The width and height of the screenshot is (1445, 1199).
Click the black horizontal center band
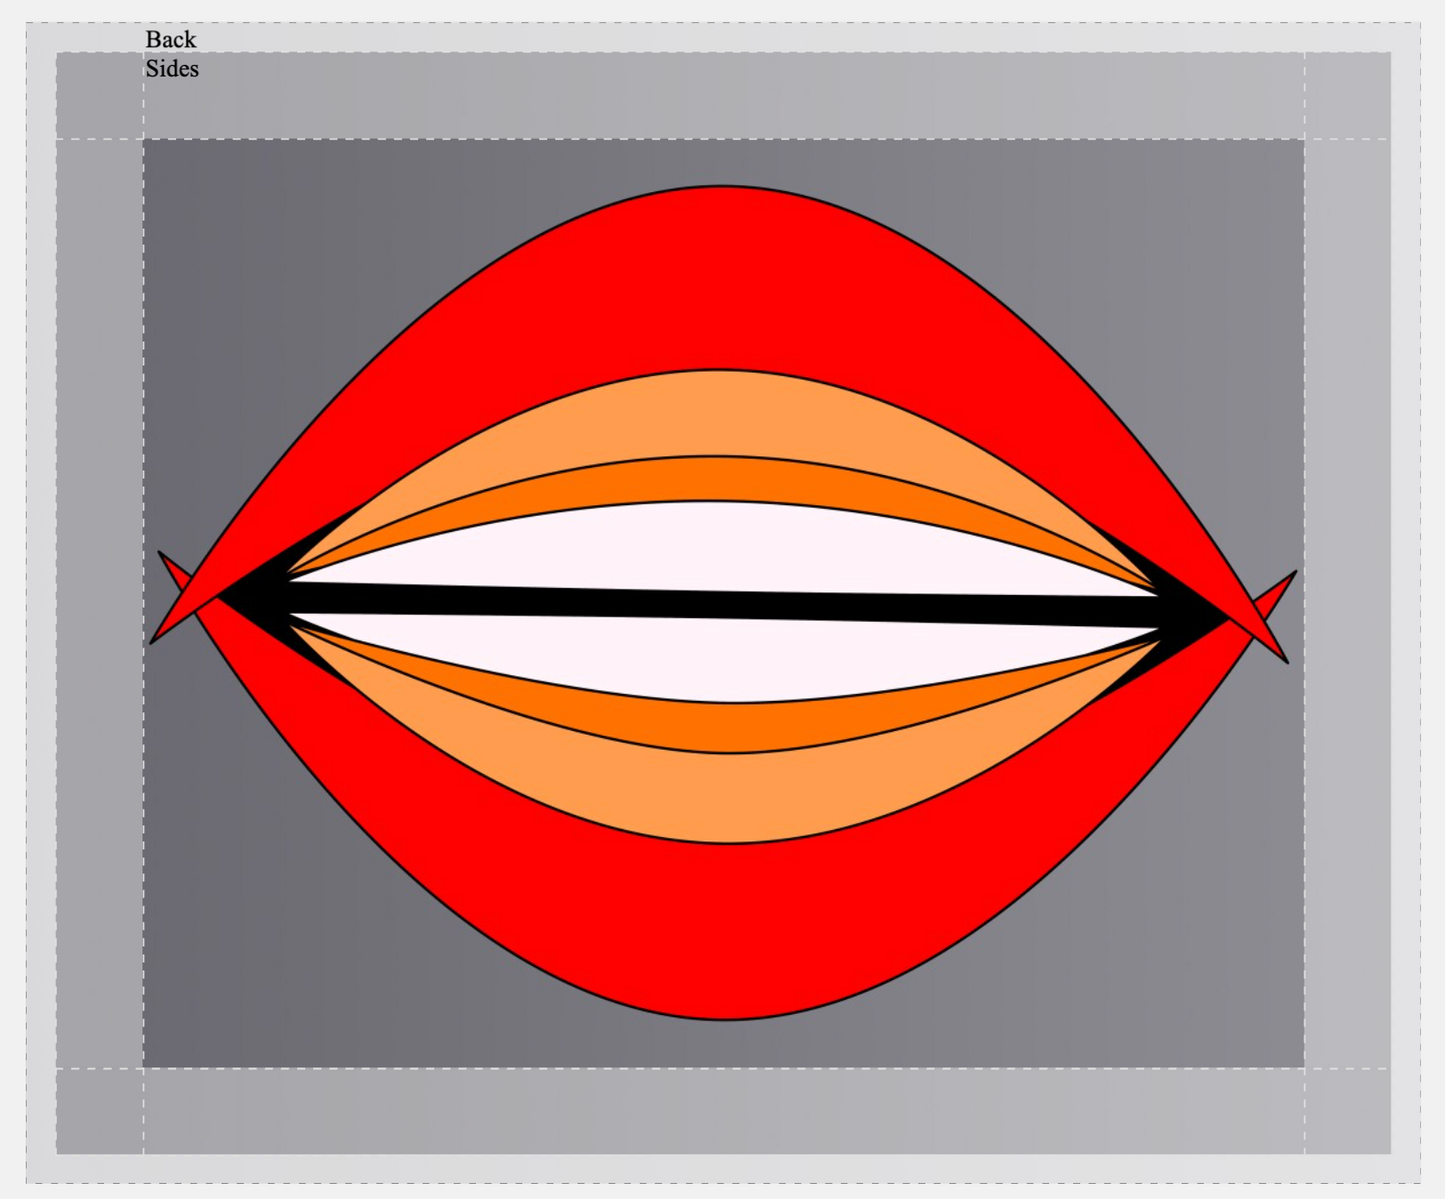pyautogui.click(x=723, y=604)
